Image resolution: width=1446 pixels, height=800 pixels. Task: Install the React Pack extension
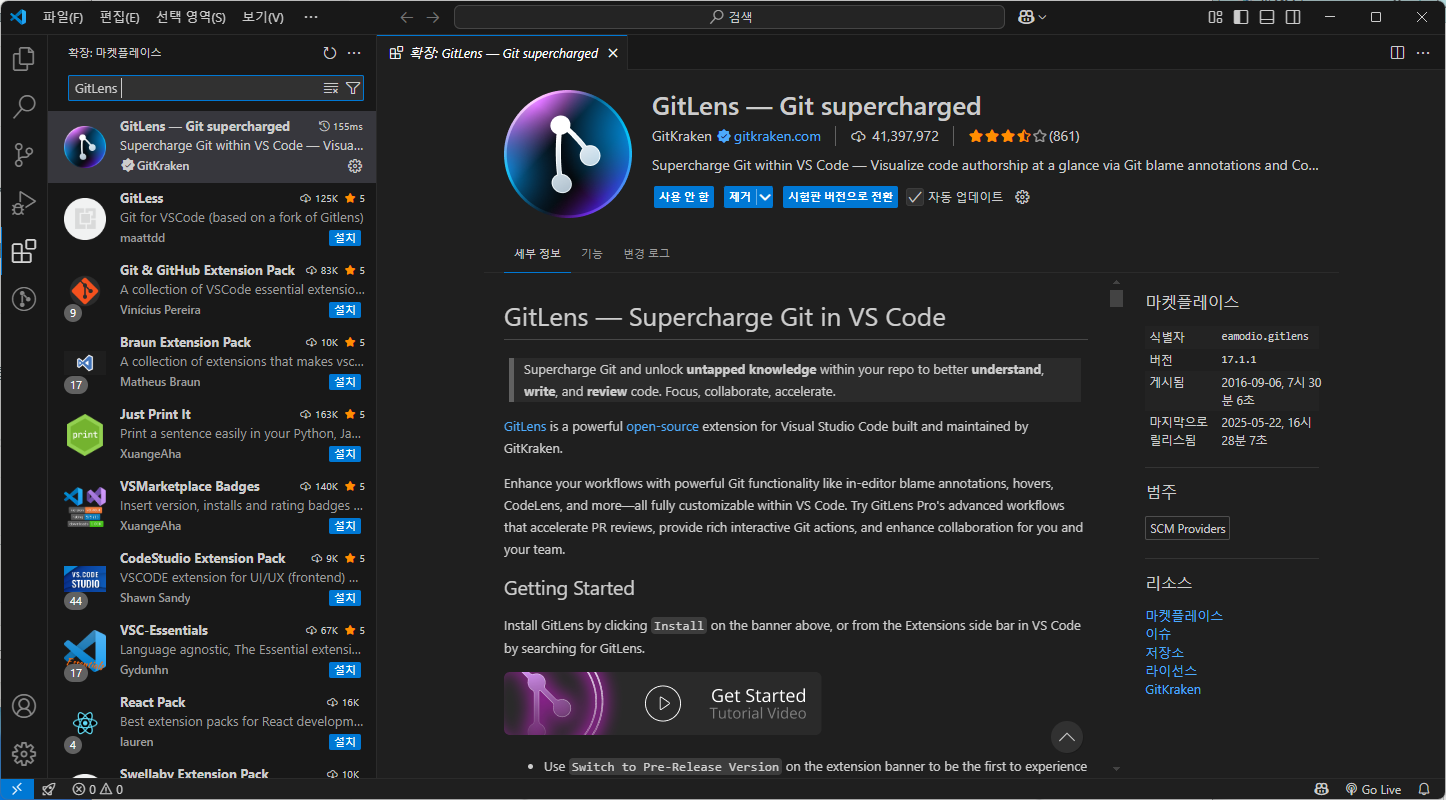[x=345, y=742]
